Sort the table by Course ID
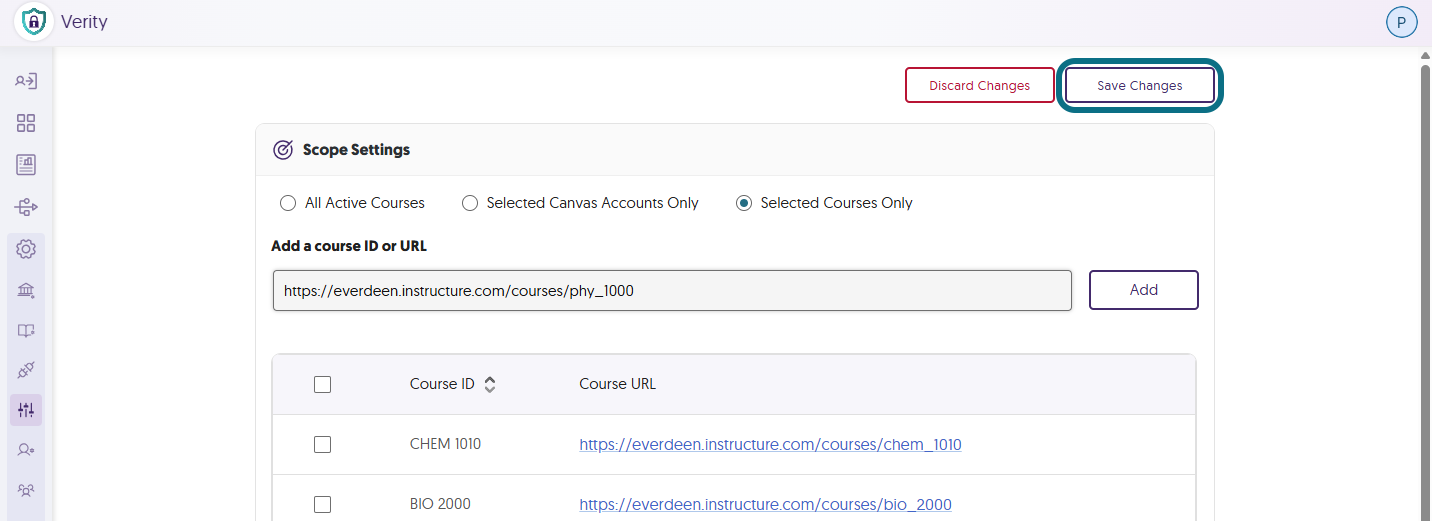The width and height of the screenshot is (1432, 521). pos(490,384)
